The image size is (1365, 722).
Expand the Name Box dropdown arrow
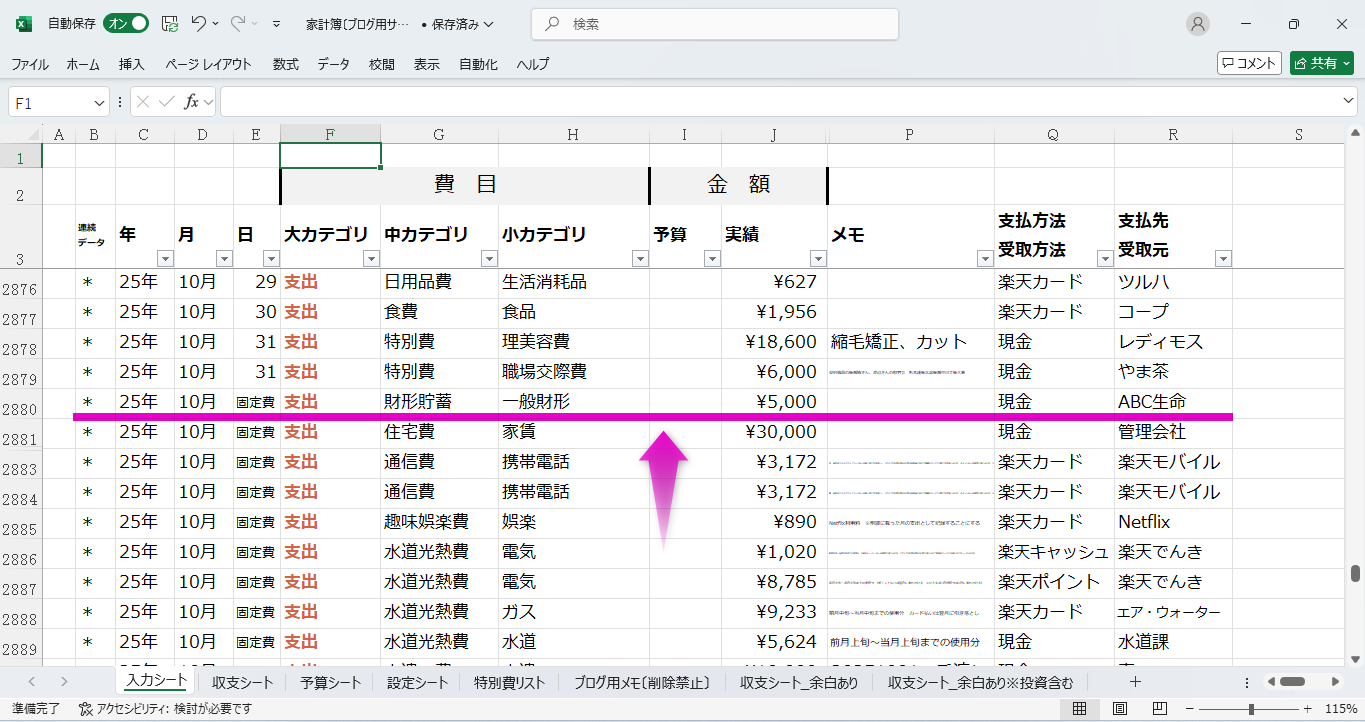point(99,102)
